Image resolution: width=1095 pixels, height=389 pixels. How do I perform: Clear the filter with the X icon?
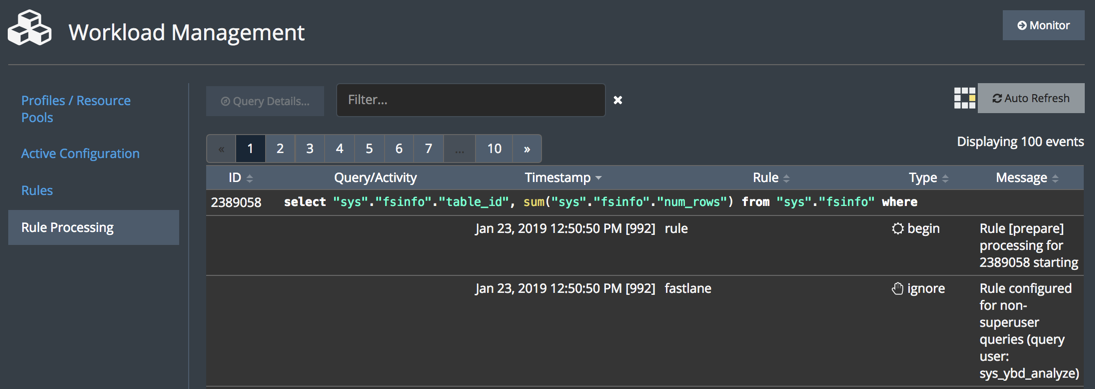[x=617, y=100]
